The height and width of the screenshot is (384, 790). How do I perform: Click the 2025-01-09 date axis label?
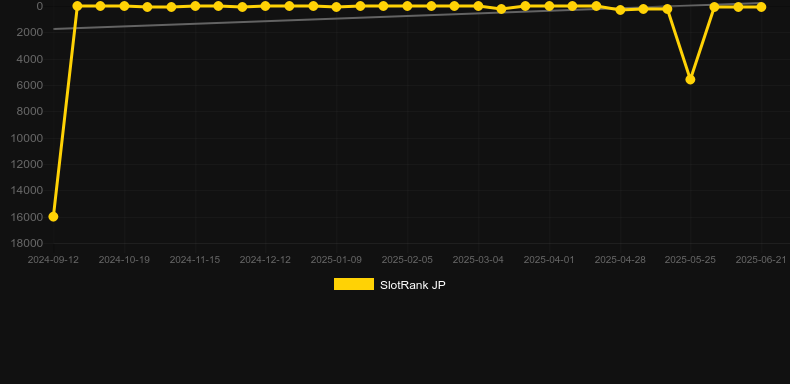click(336, 260)
